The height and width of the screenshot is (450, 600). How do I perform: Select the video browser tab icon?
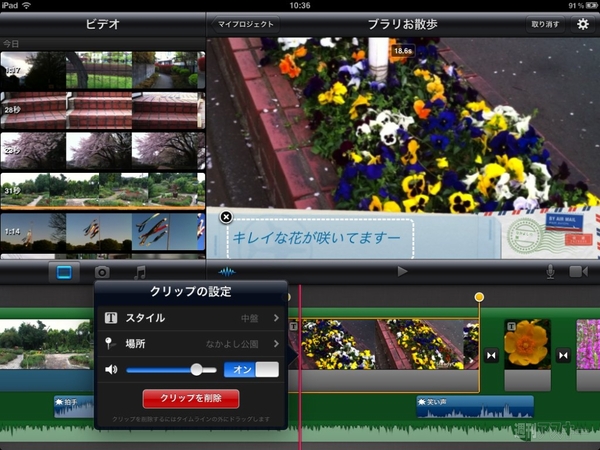point(64,272)
